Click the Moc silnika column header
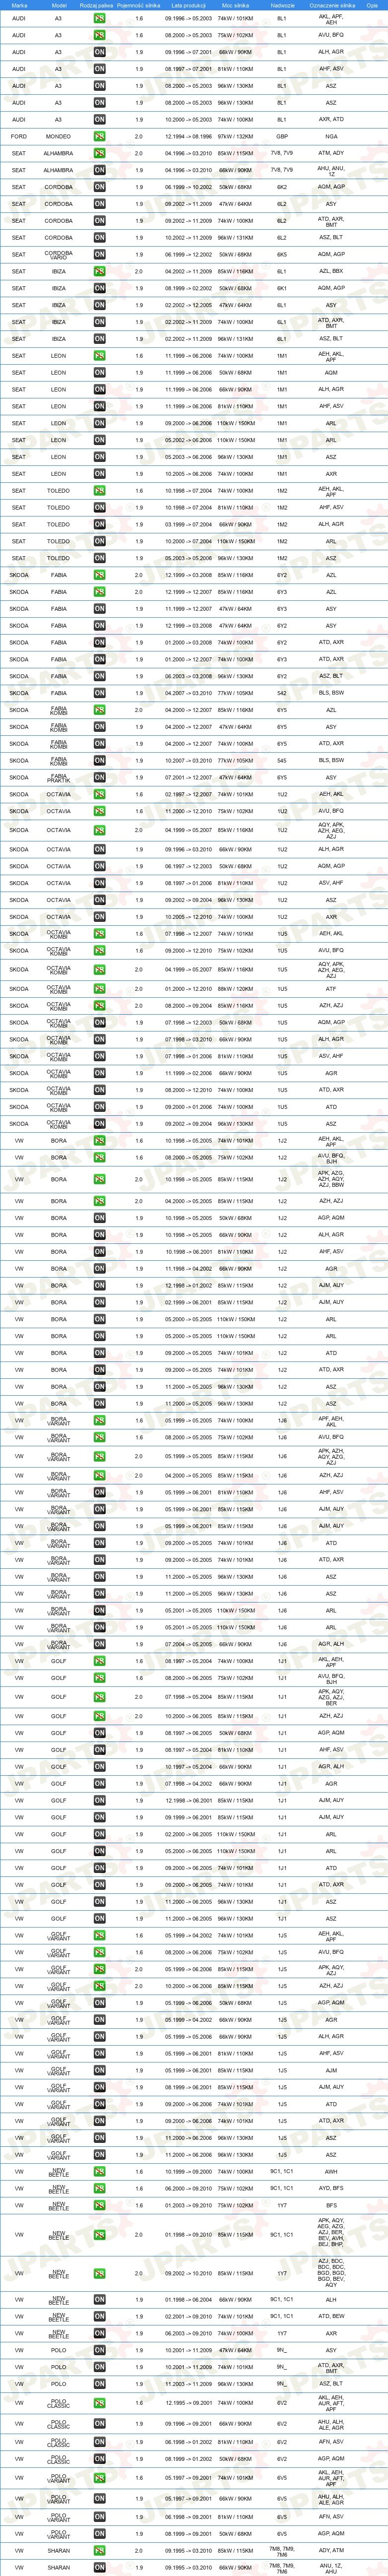This screenshot has height=2576, width=388. tap(235, 5)
